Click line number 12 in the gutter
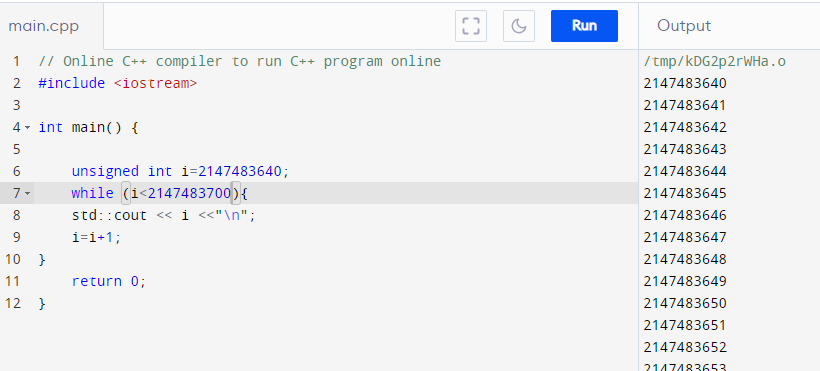The image size is (820, 371). (x=13, y=303)
